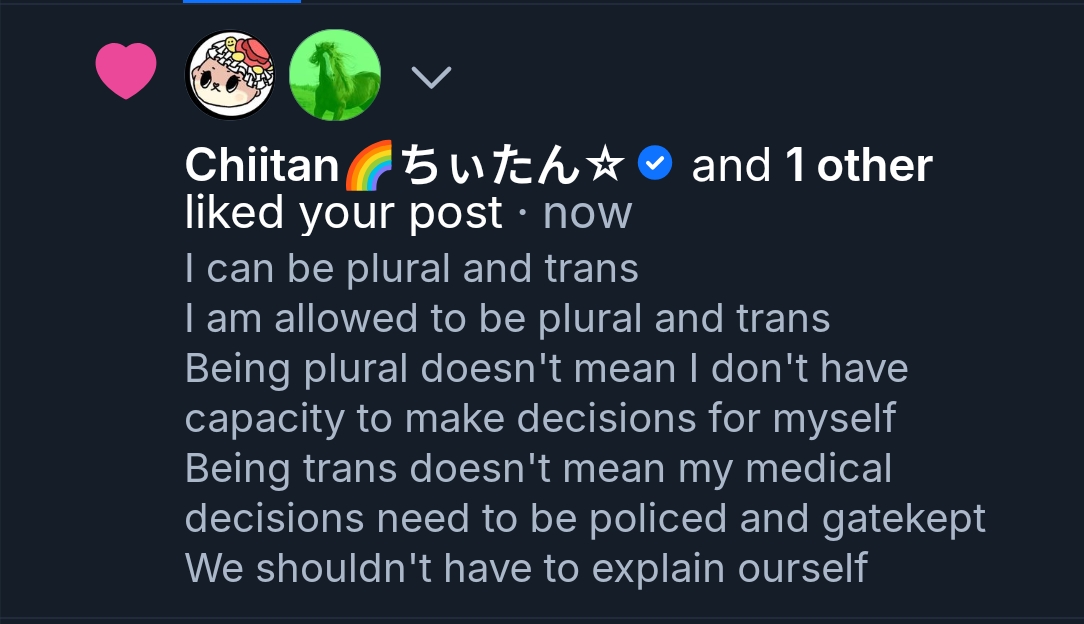Click the "liked your post" label
This screenshot has height=624, width=1084.
343,213
